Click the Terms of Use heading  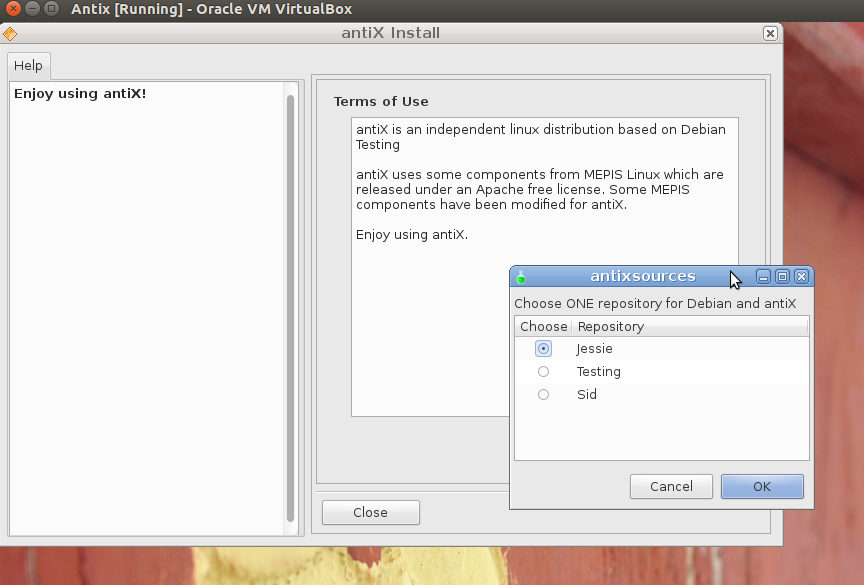coord(381,101)
